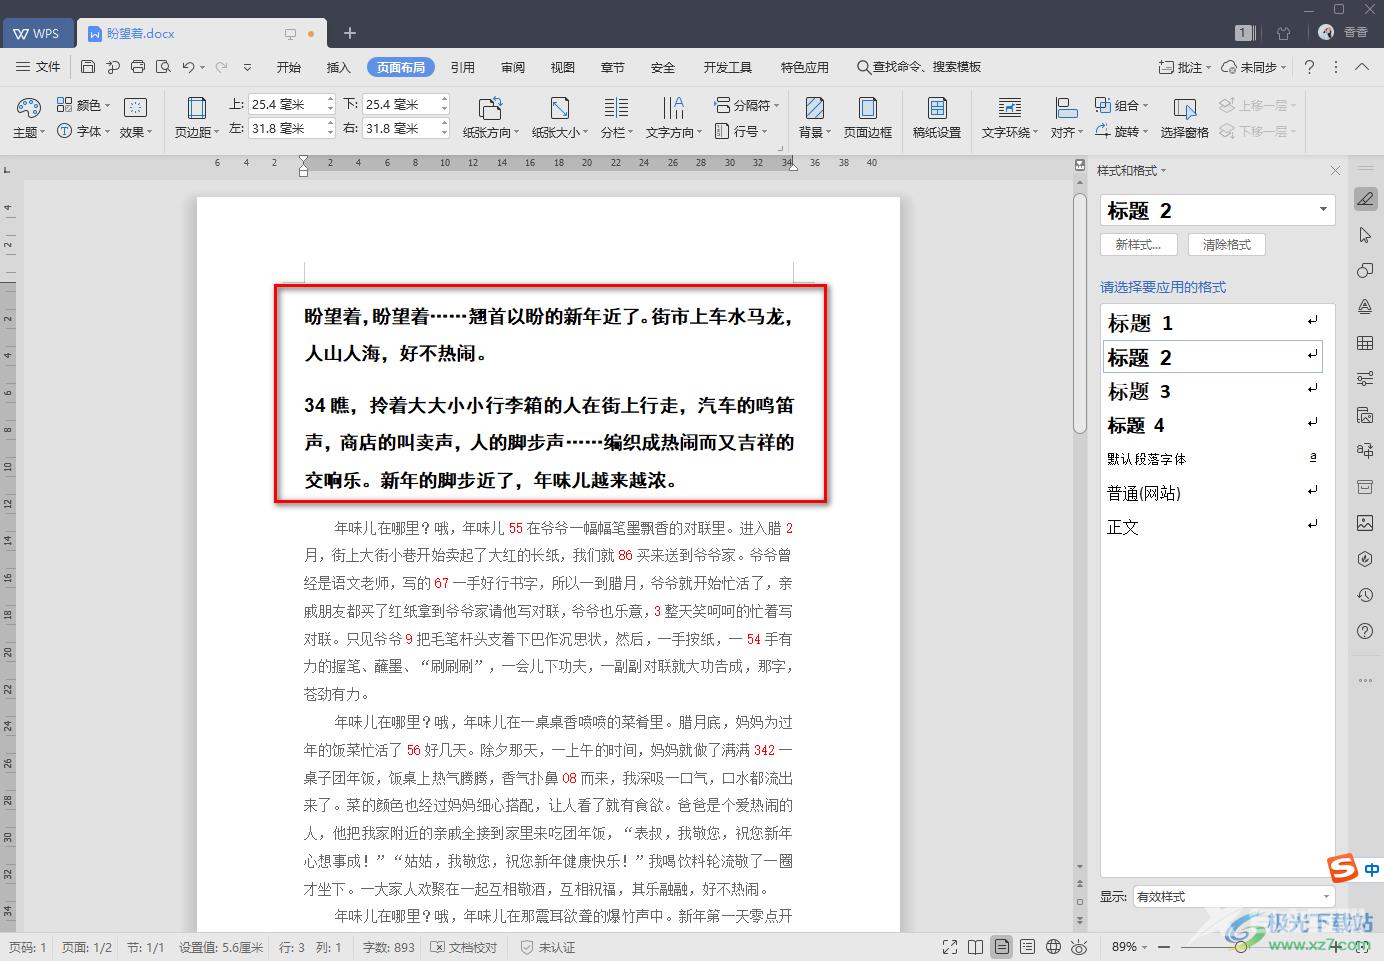
Task: Open the 效果 effects dropdown
Action: click(x=136, y=131)
